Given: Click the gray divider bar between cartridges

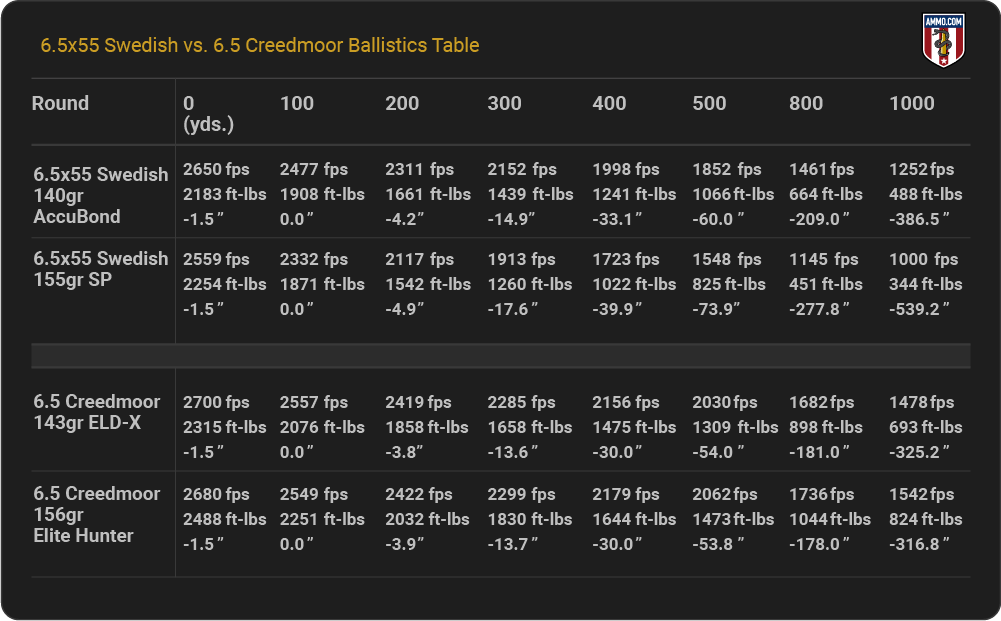Looking at the screenshot, I should point(500,356).
